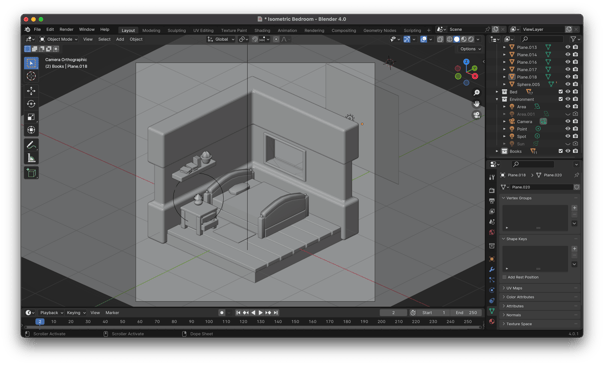Show the hidden Sun light via eye
The height and width of the screenshot is (365, 604).
[x=567, y=144]
